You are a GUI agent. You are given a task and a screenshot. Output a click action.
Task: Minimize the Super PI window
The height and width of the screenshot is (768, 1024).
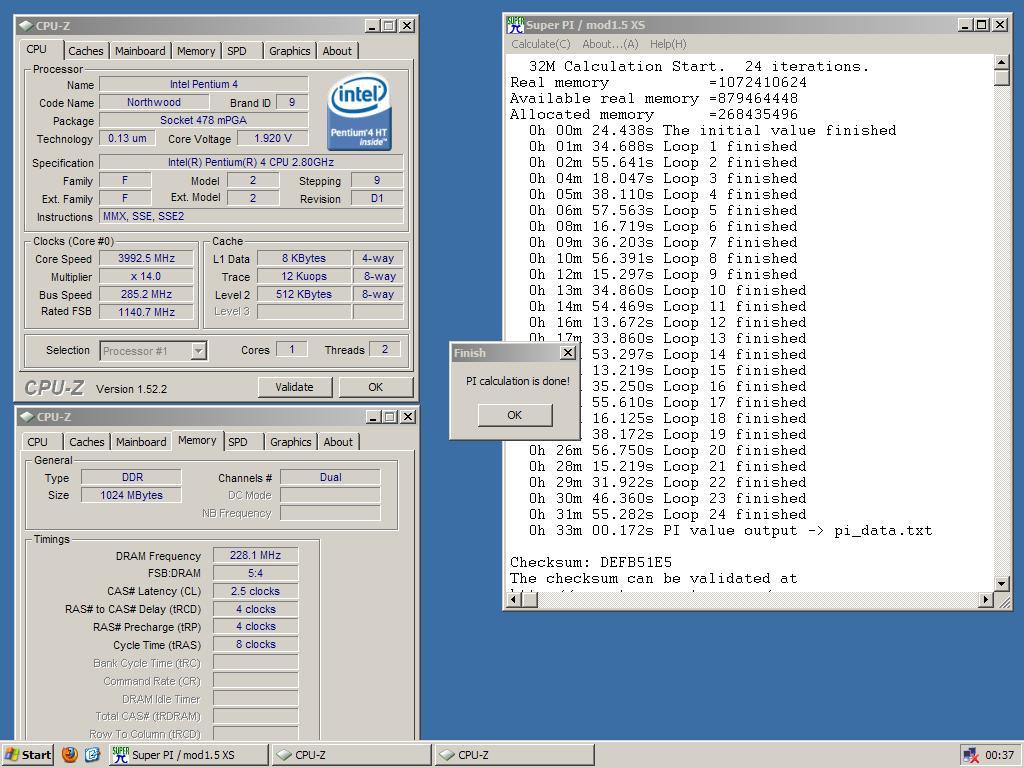[x=965, y=25]
